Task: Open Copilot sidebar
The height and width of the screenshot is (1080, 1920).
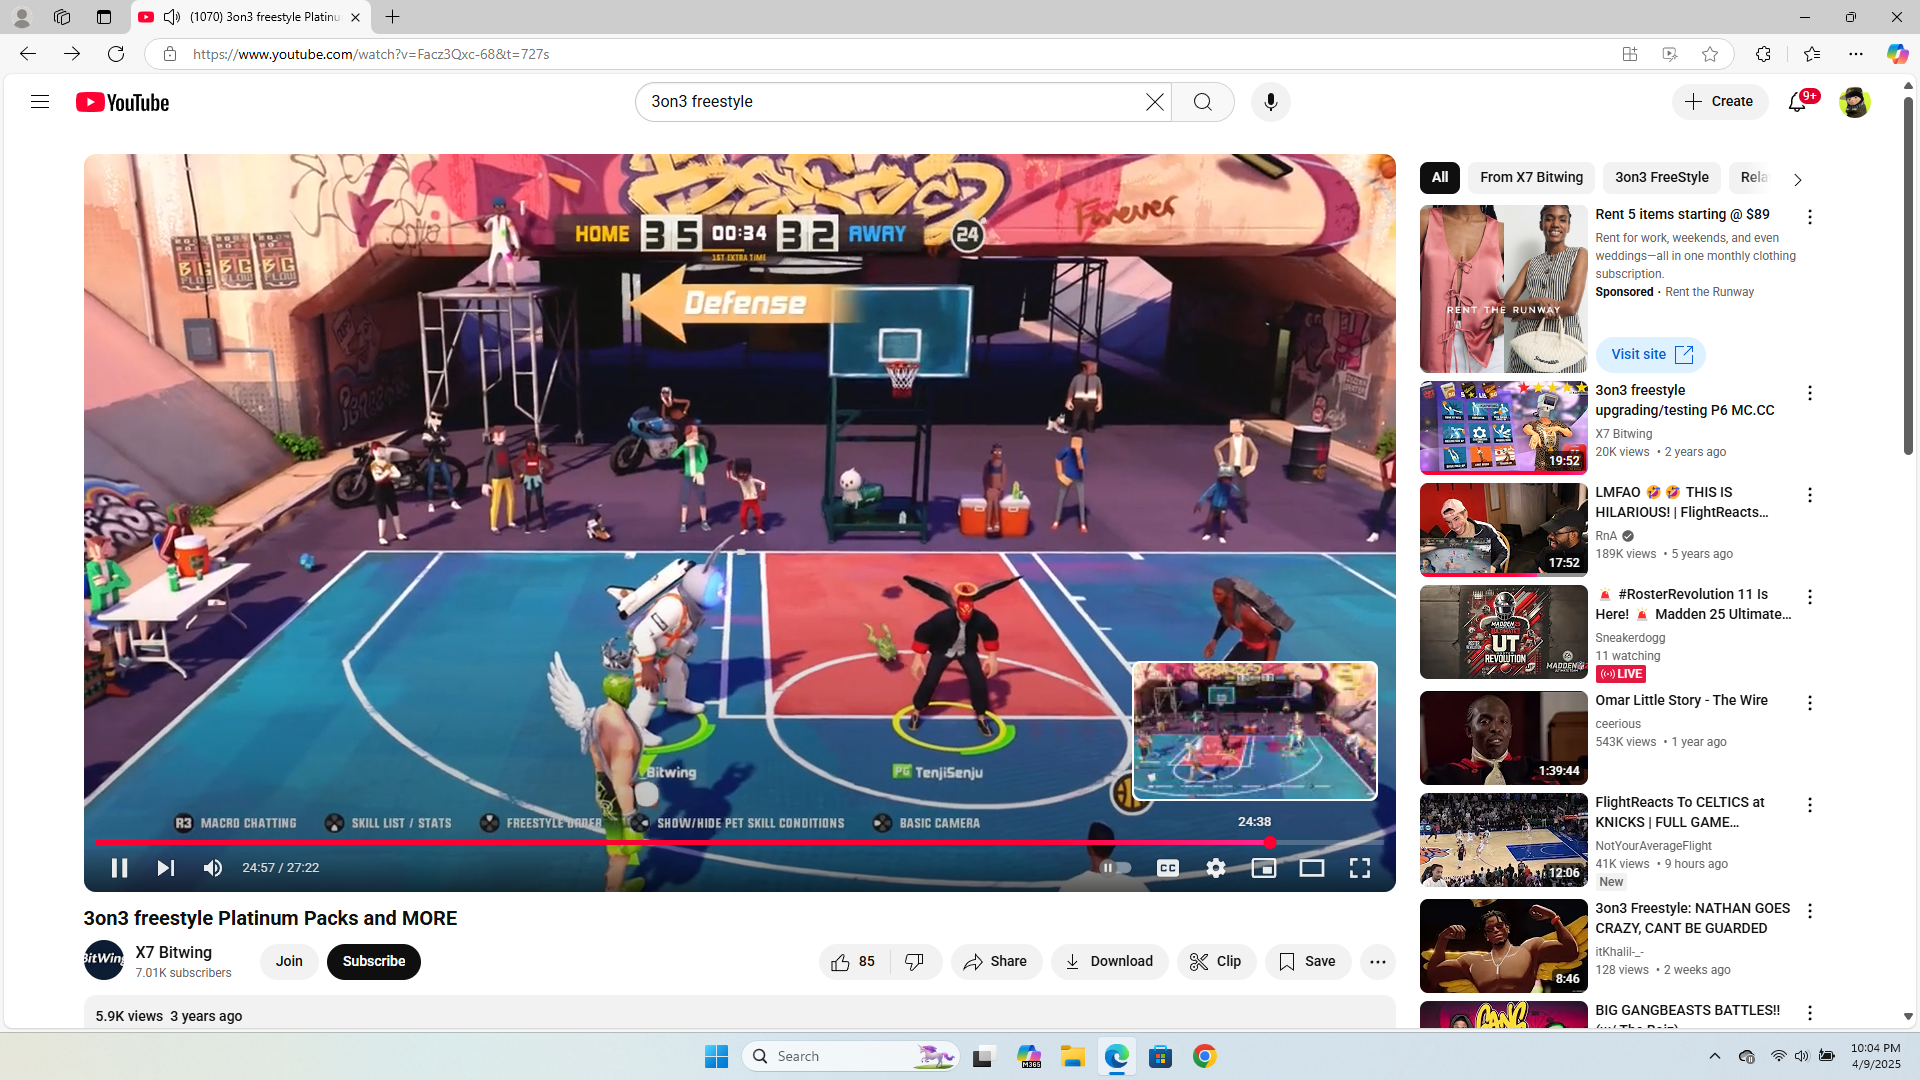Action: coord(1897,54)
